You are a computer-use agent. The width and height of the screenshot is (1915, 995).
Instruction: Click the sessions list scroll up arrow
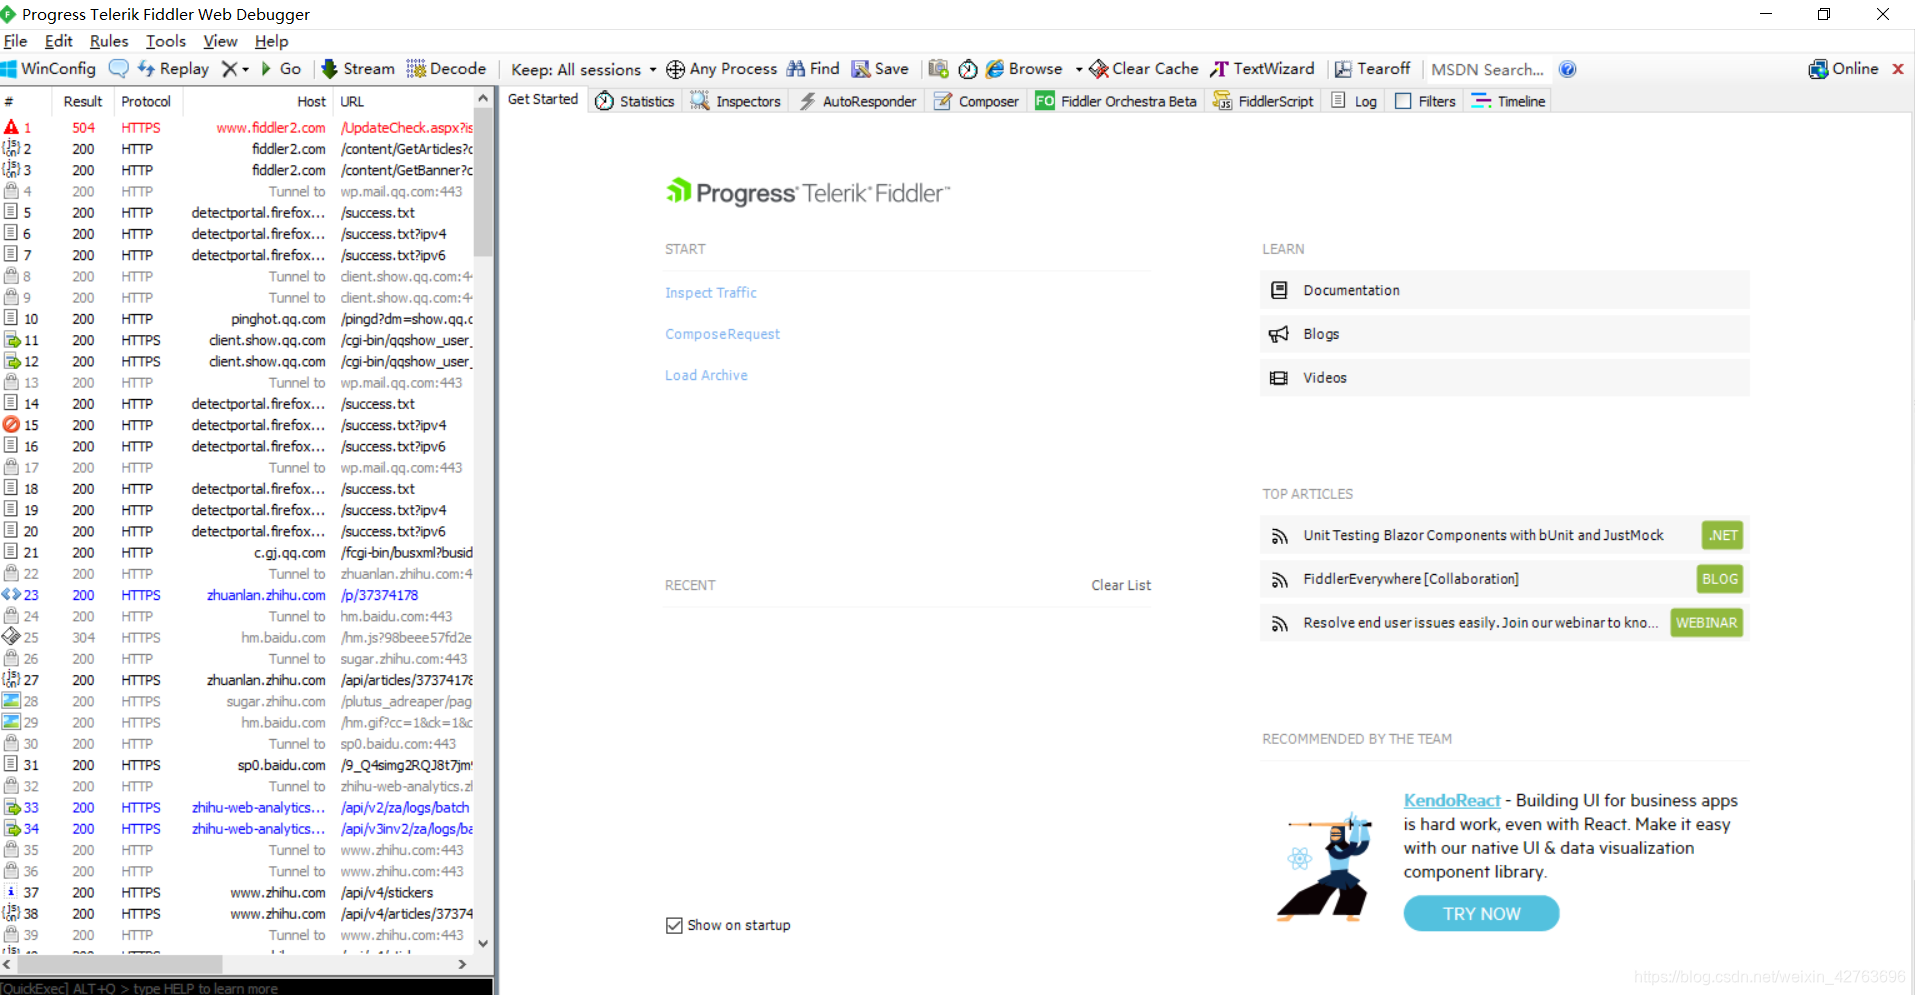(483, 98)
